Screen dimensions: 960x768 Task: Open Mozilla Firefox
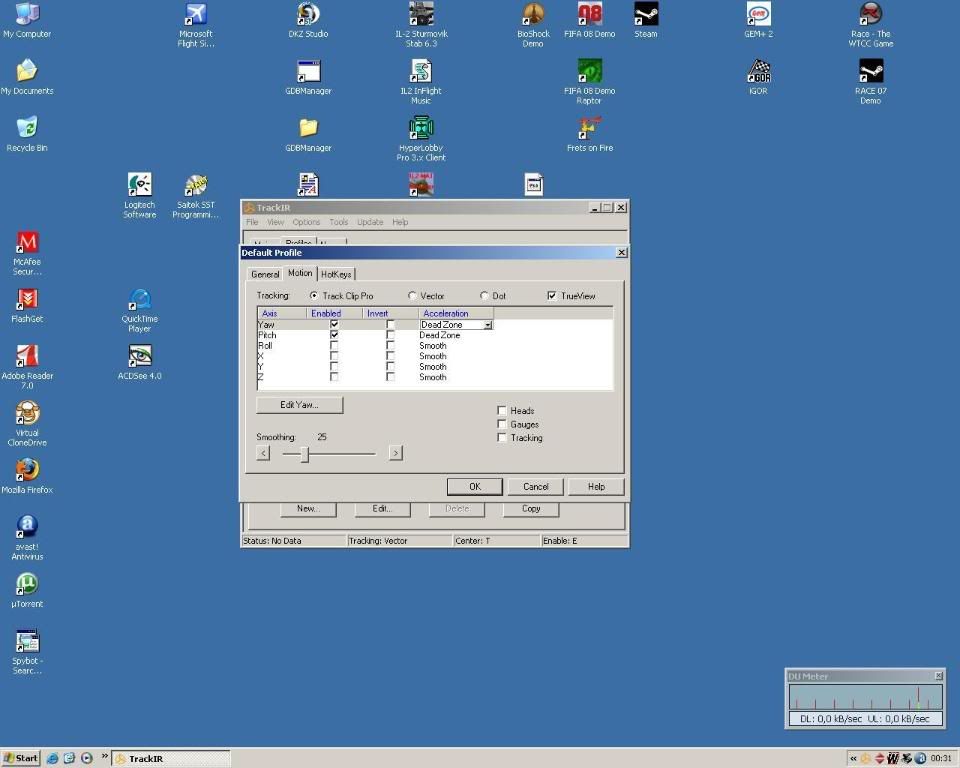point(26,472)
